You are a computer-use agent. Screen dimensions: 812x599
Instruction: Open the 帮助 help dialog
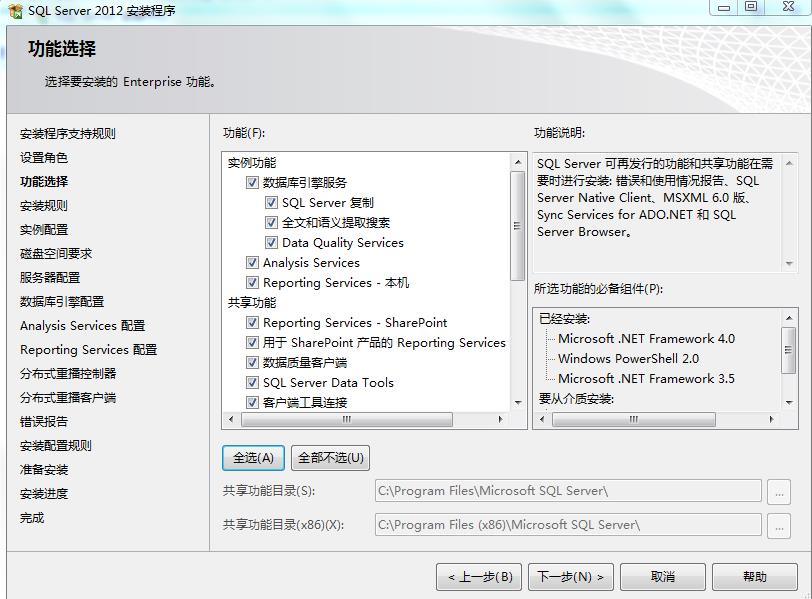(755, 576)
